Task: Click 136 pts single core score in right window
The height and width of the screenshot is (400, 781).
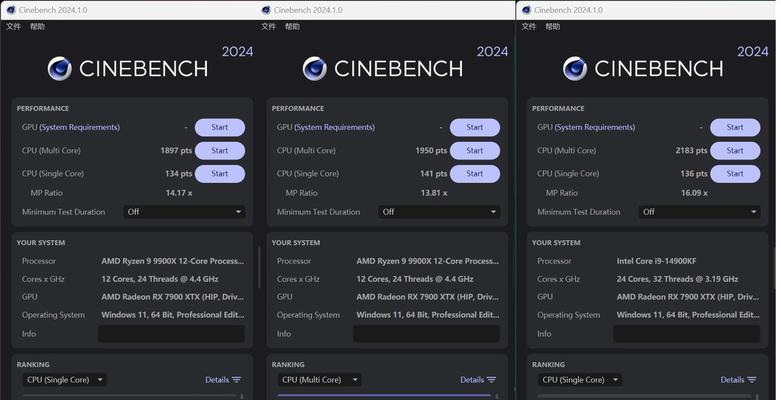Action: point(694,174)
